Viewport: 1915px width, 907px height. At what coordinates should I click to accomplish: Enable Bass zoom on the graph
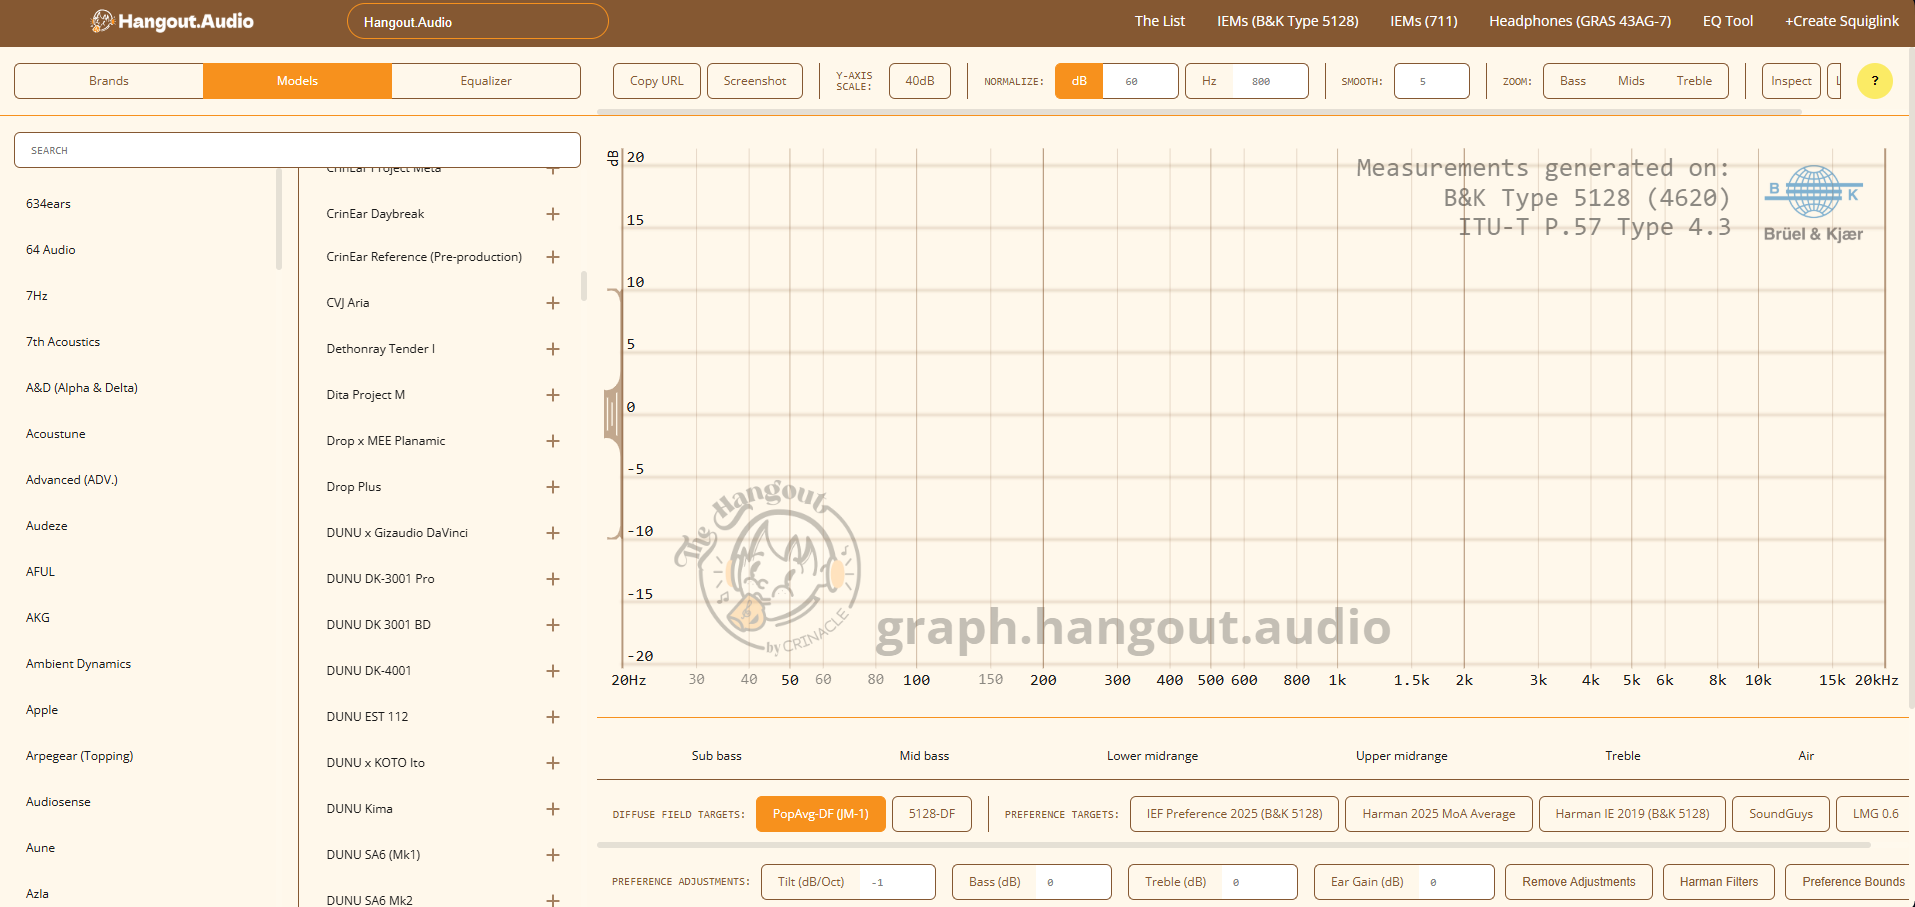point(1572,81)
